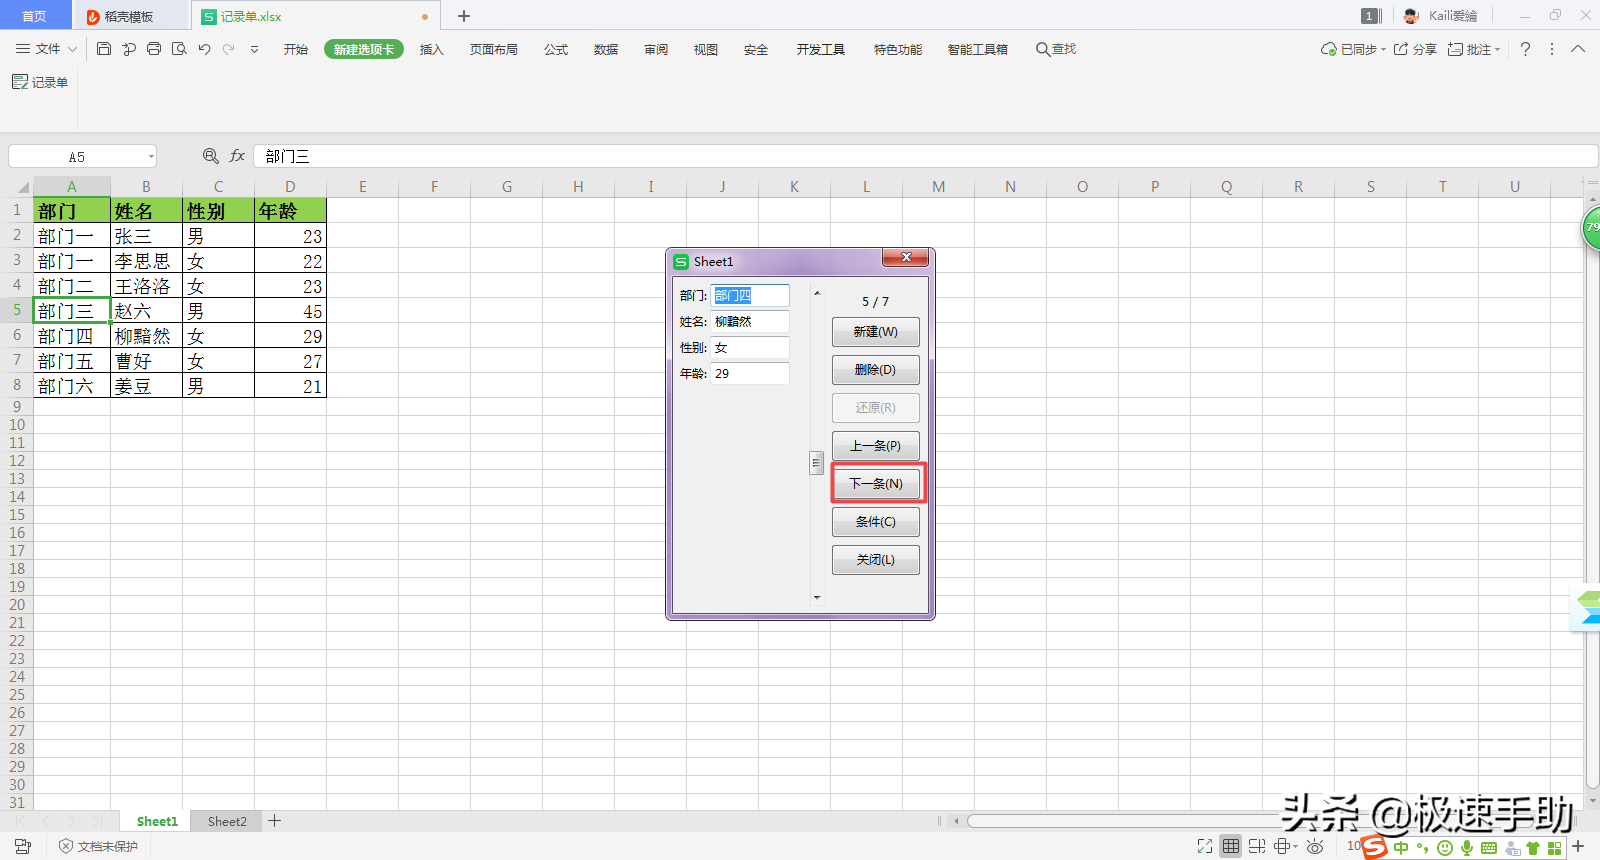Expand quick access toolbar customize arrow

(x=254, y=49)
